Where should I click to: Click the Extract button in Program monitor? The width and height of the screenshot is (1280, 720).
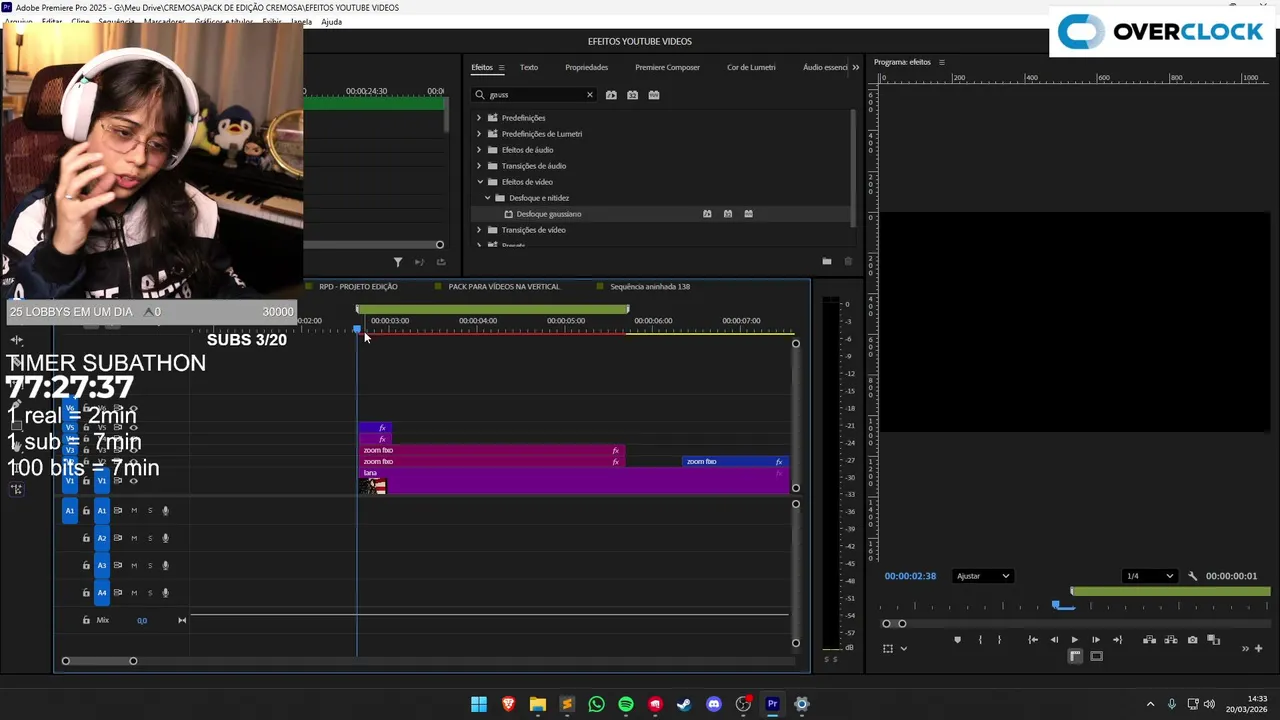point(1171,640)
